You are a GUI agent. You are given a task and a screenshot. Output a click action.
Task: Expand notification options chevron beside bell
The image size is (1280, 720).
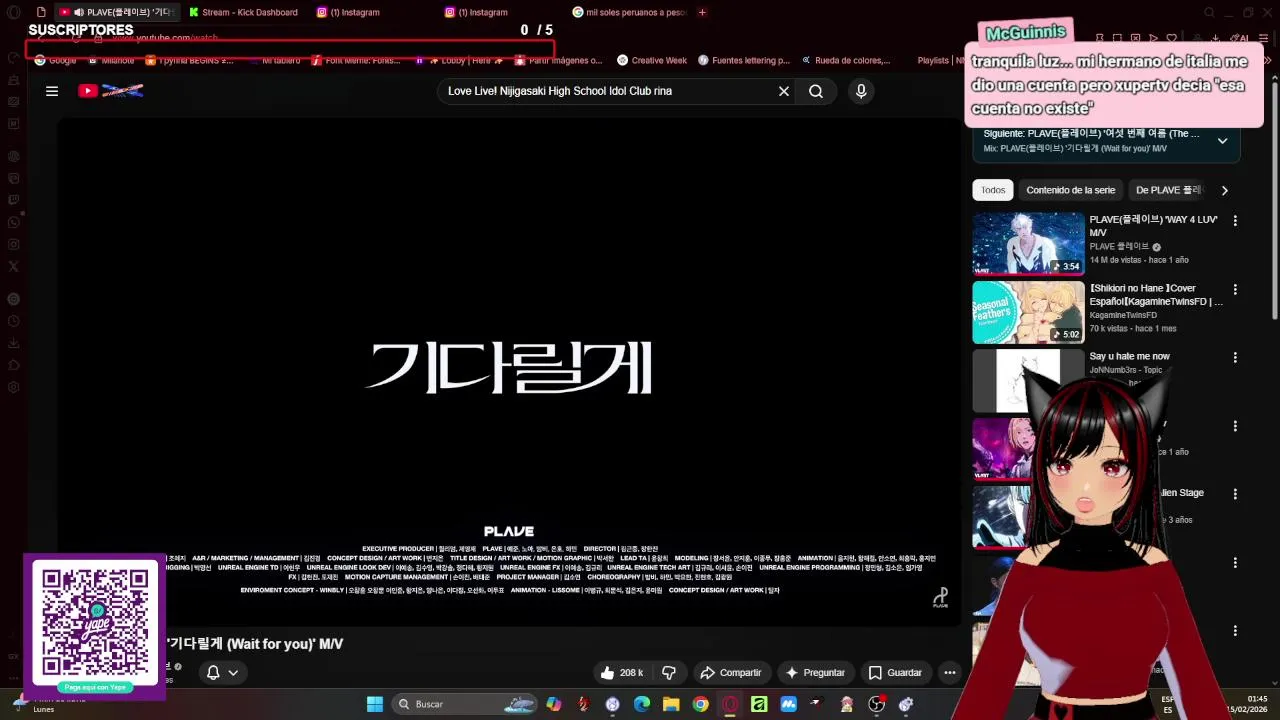point(233,673)
